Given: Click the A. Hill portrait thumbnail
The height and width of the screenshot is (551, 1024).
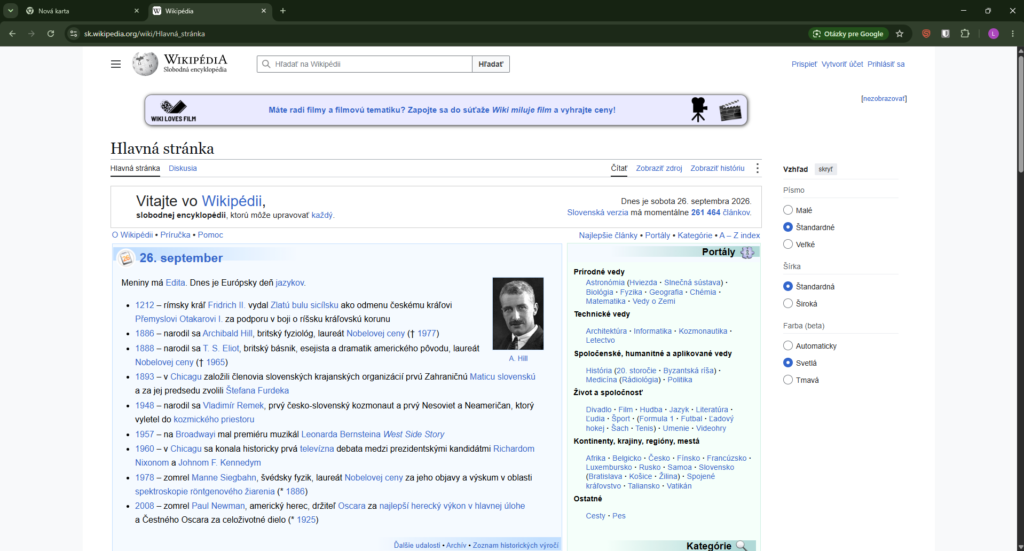Looking at the screenshot, I should click(x=518, y=313).
